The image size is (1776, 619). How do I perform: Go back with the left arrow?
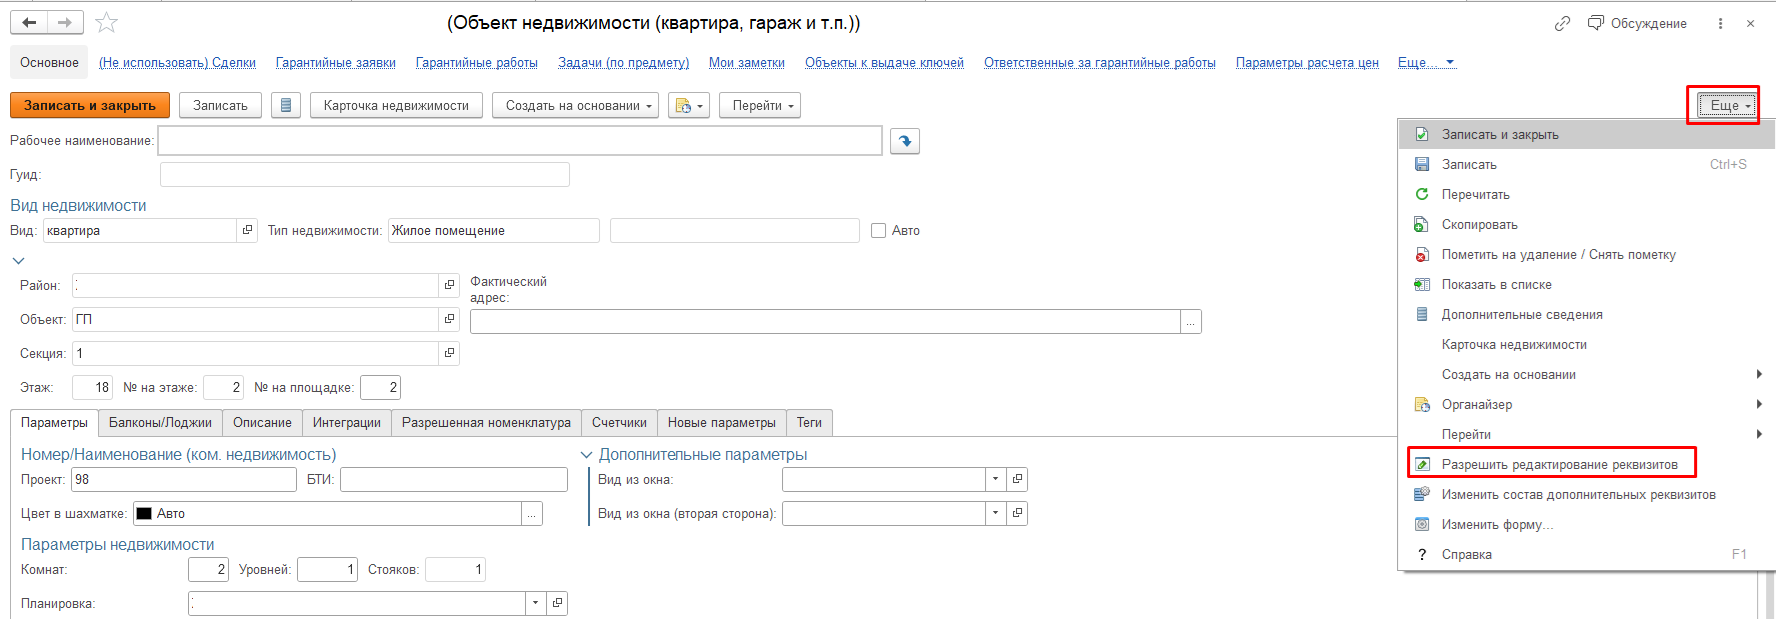(29, 22)
